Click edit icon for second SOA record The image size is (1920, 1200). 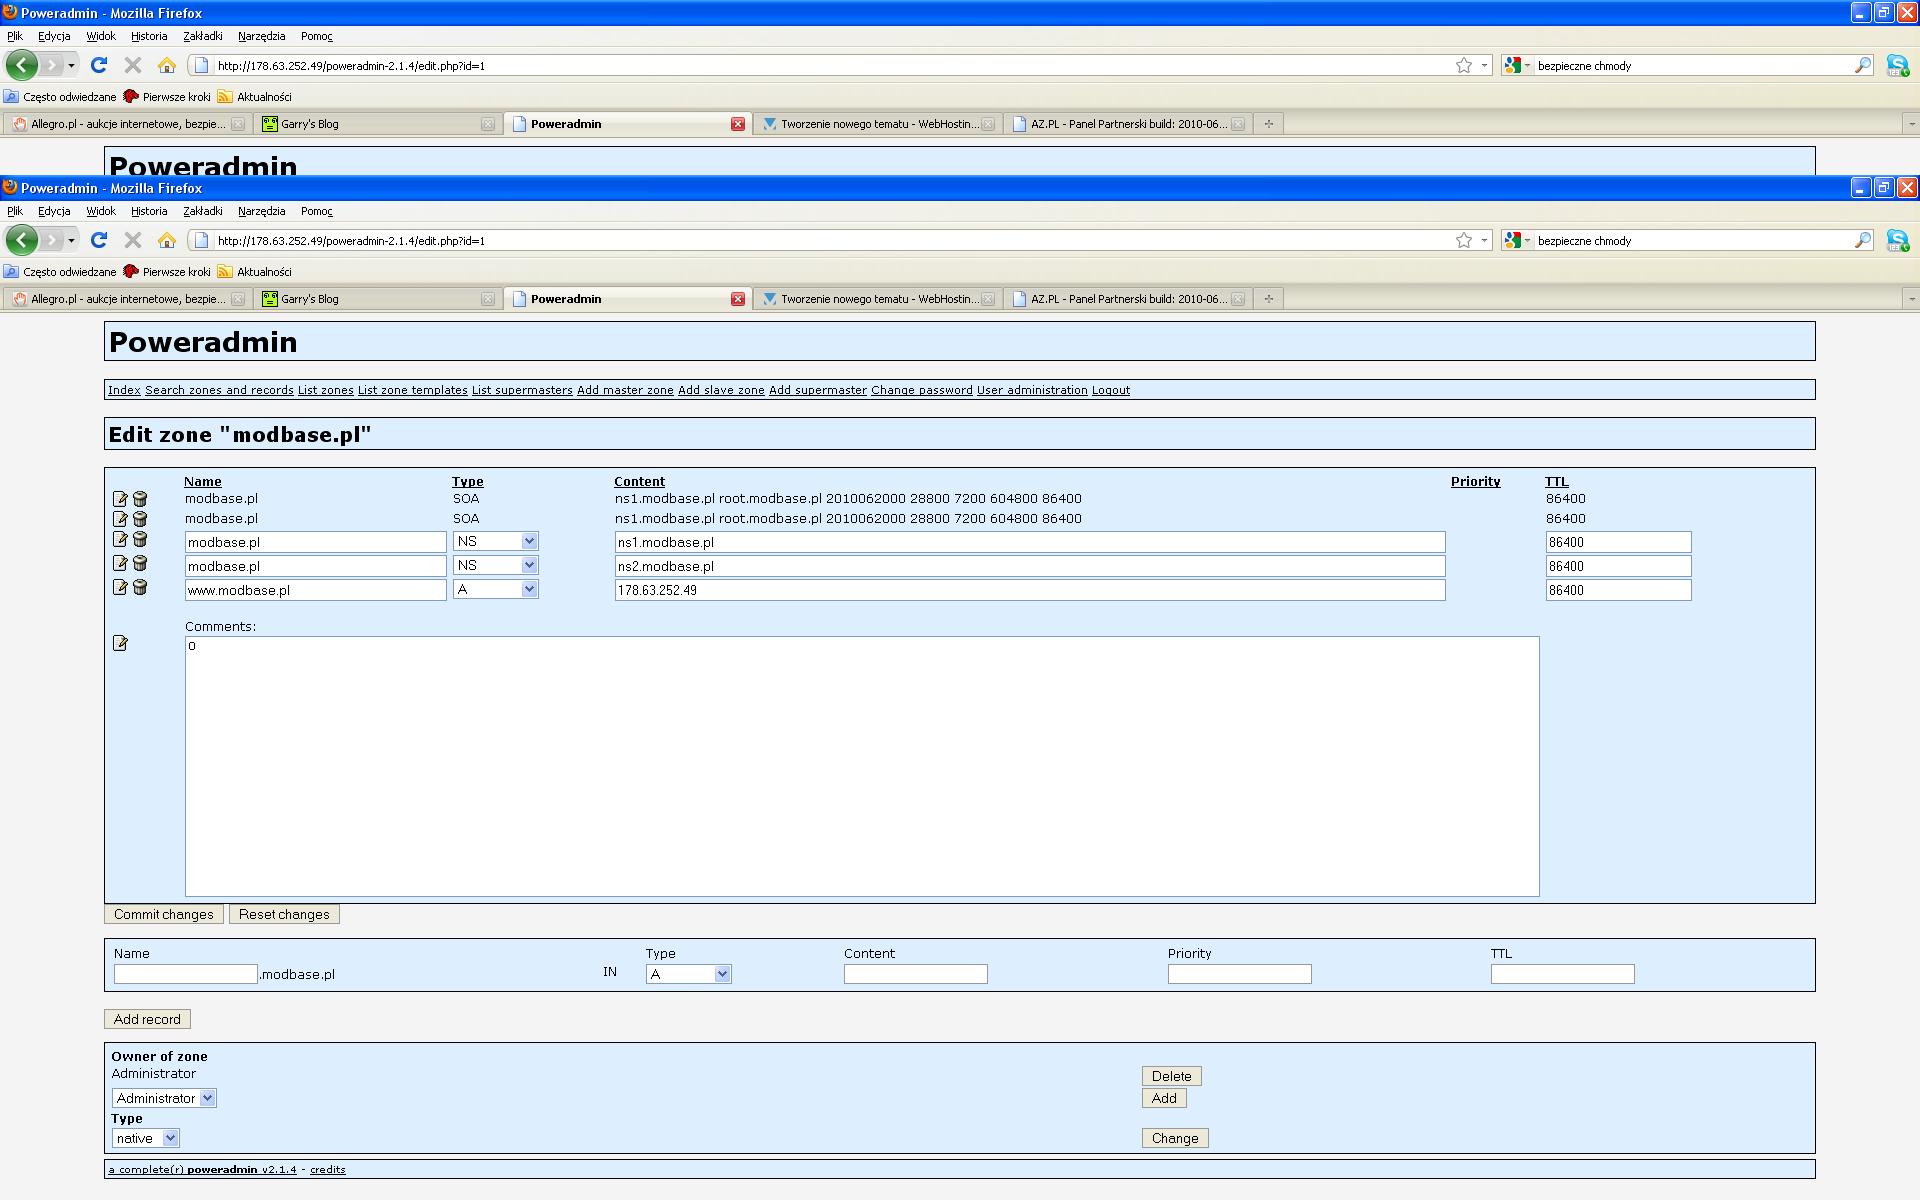coord(120,519)
